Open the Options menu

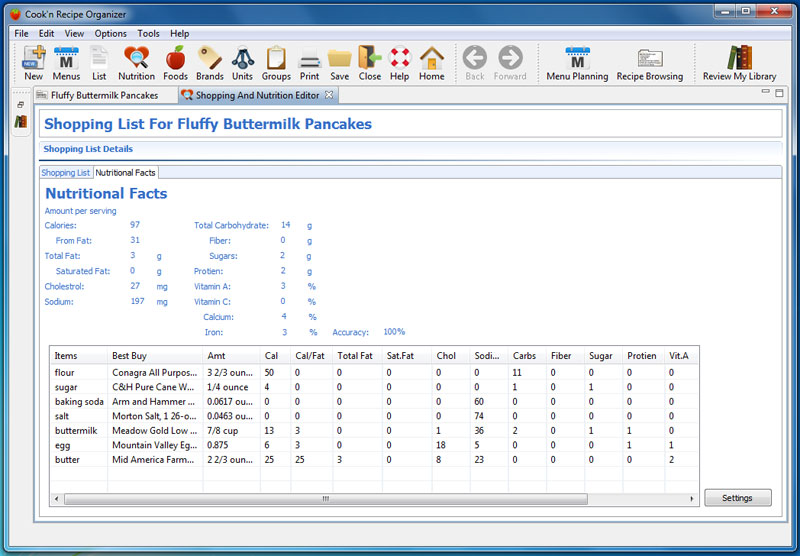(111, 34)
